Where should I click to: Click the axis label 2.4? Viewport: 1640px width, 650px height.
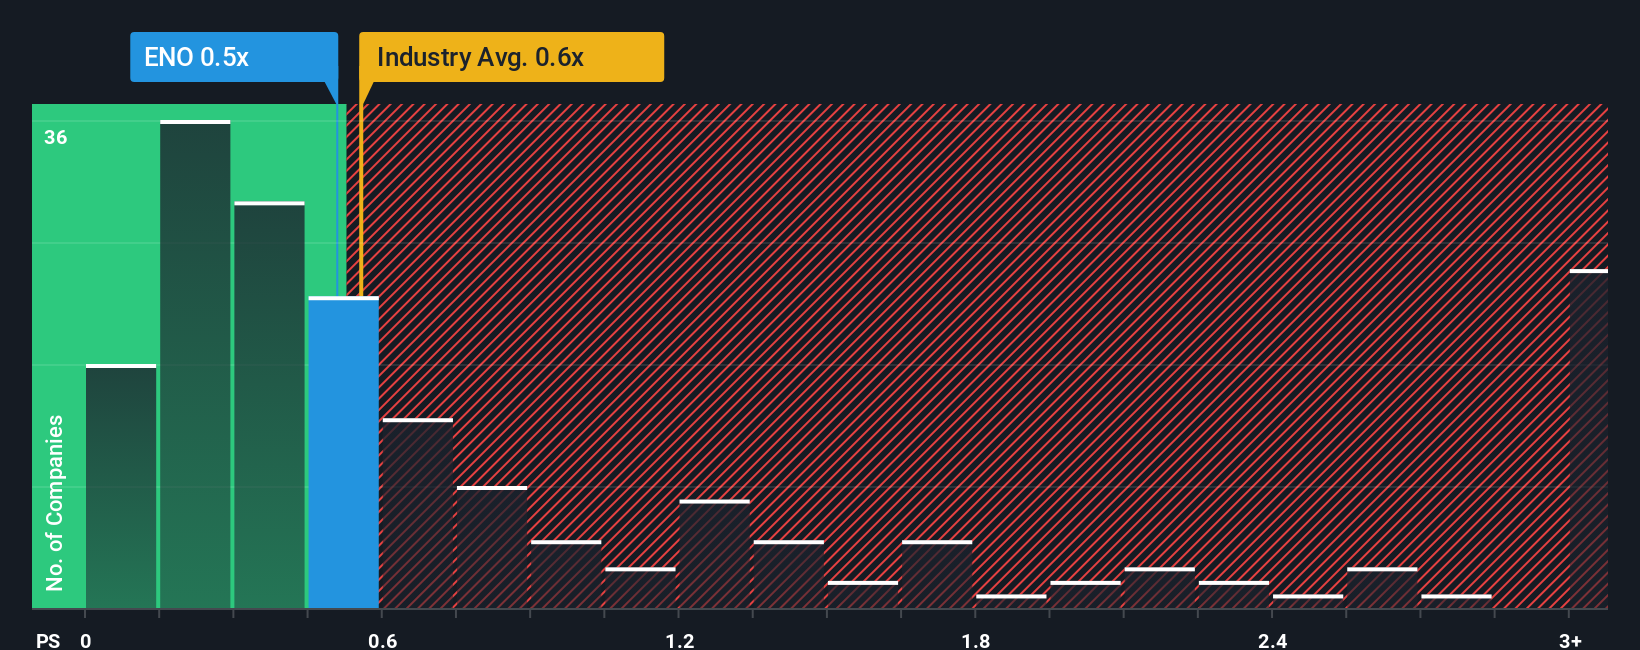pos(1272,640)
